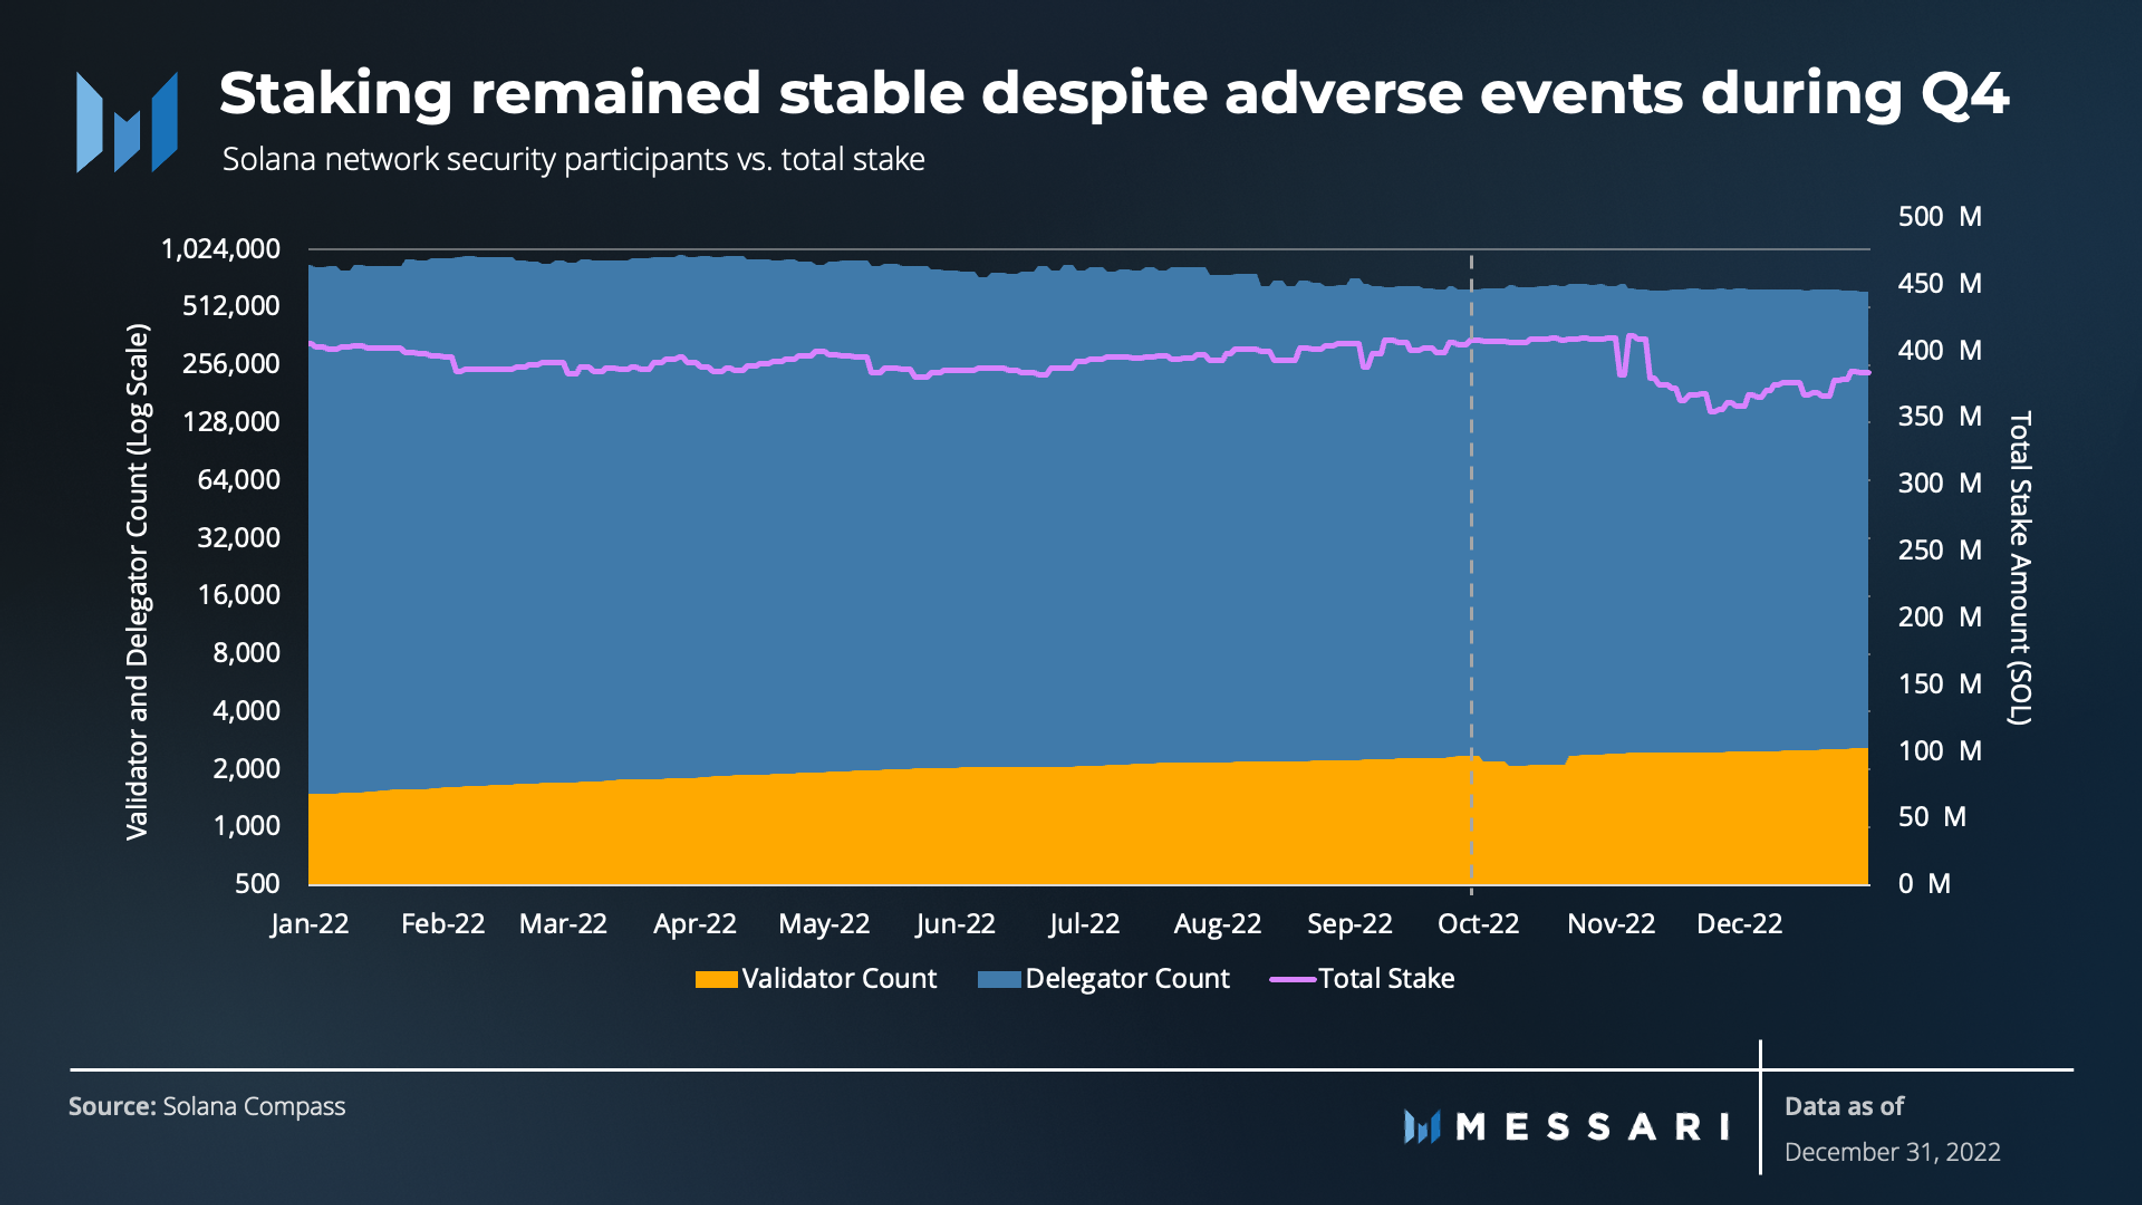The width and height of the screenshot is (2142, 1205).
Task: Click the small Messari logo in footer
Action: pyautogui.click(x=1422, y=1127)
